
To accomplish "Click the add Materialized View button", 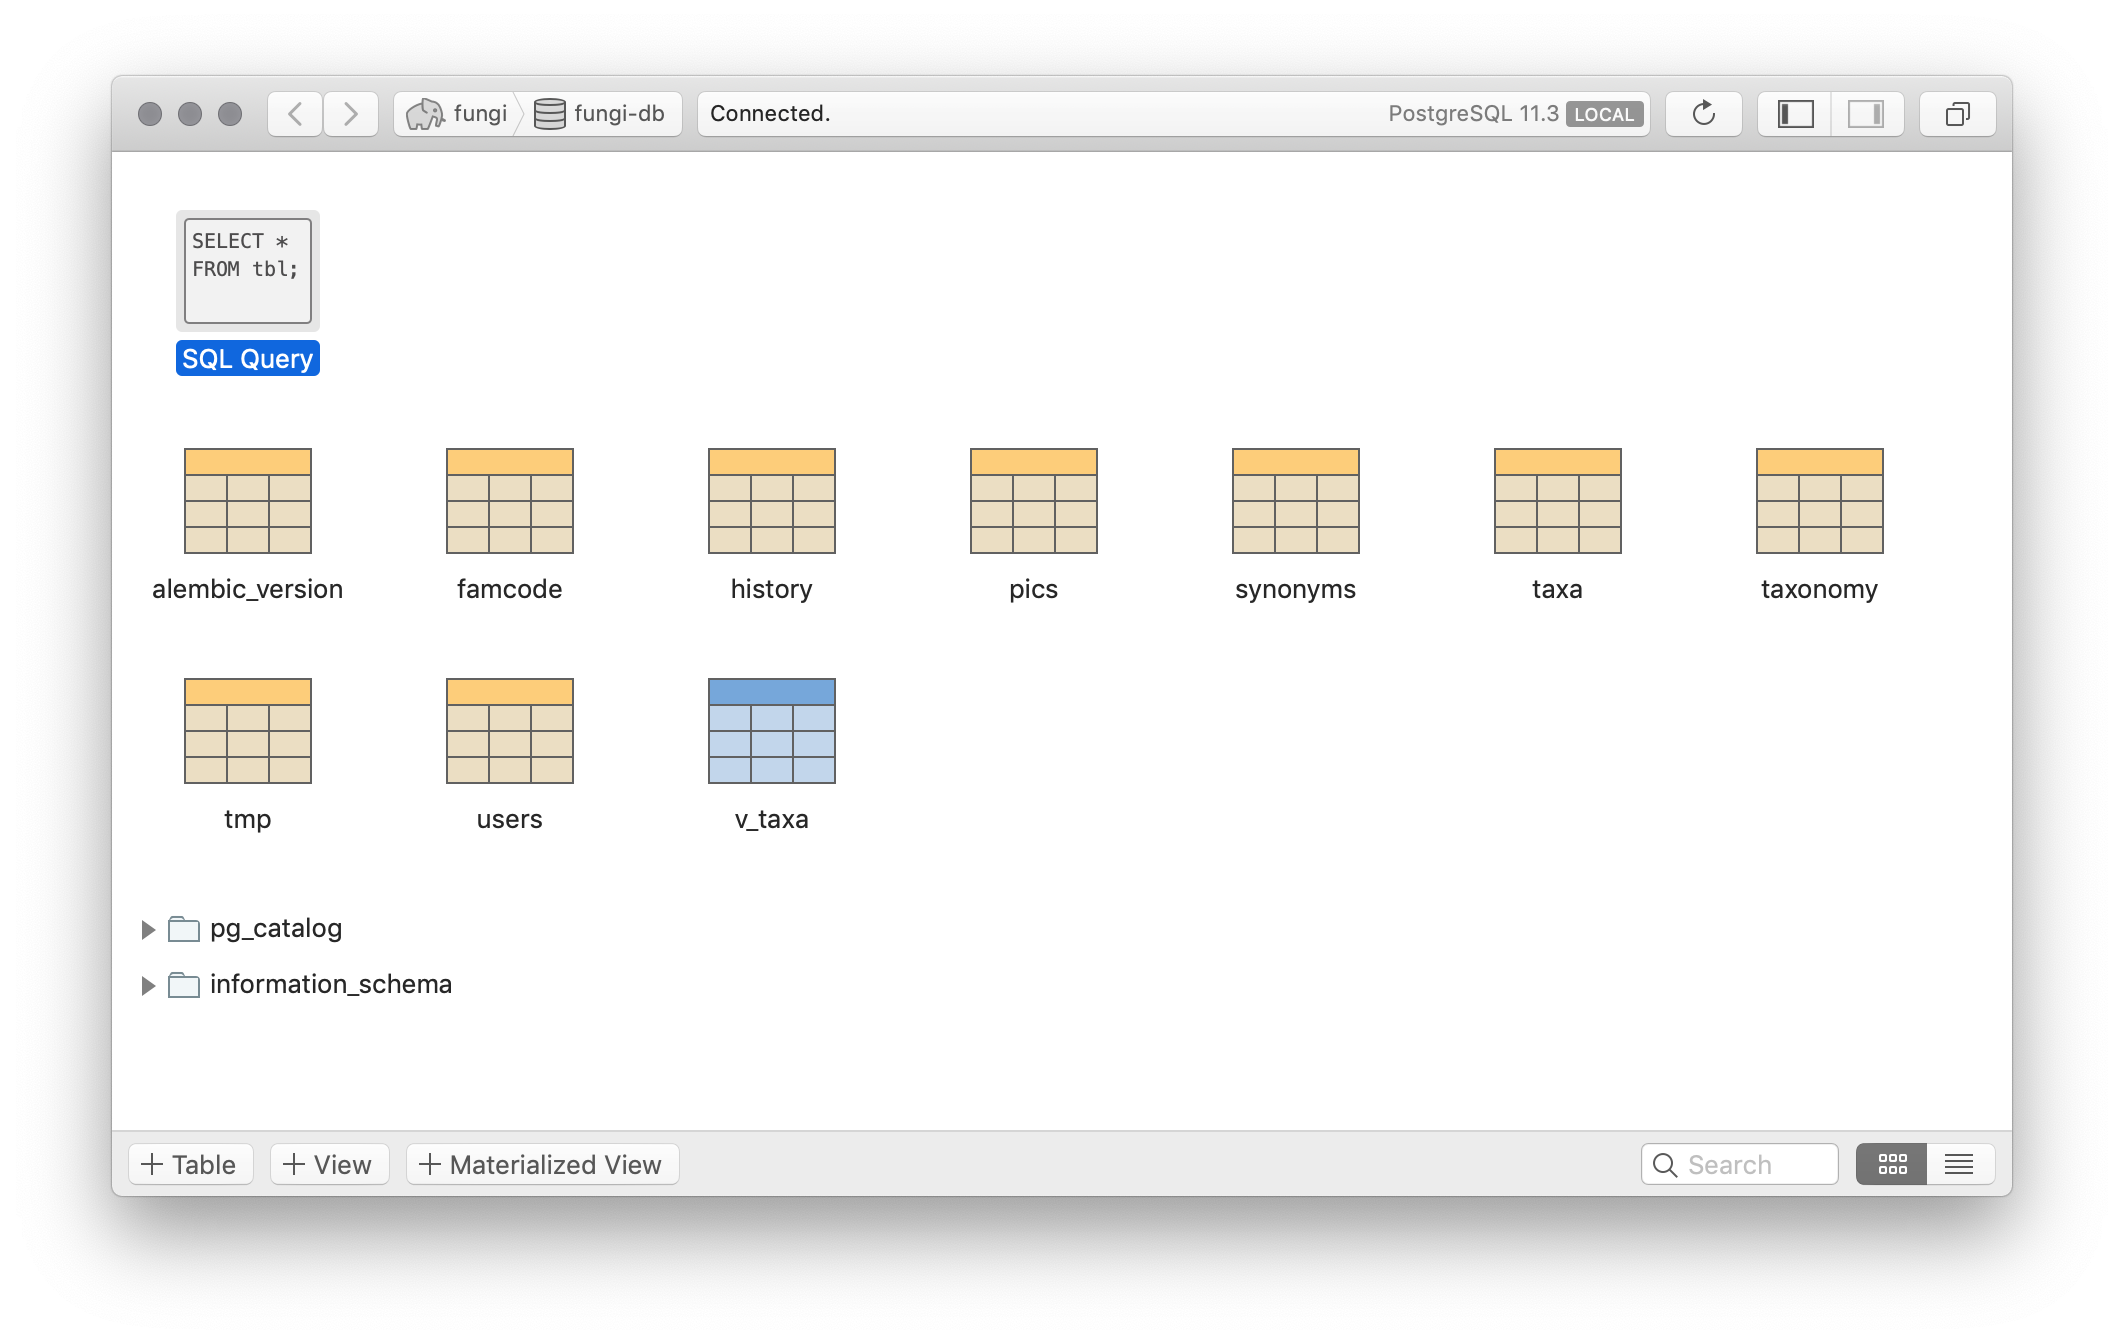I will (x=542, y=1164).
